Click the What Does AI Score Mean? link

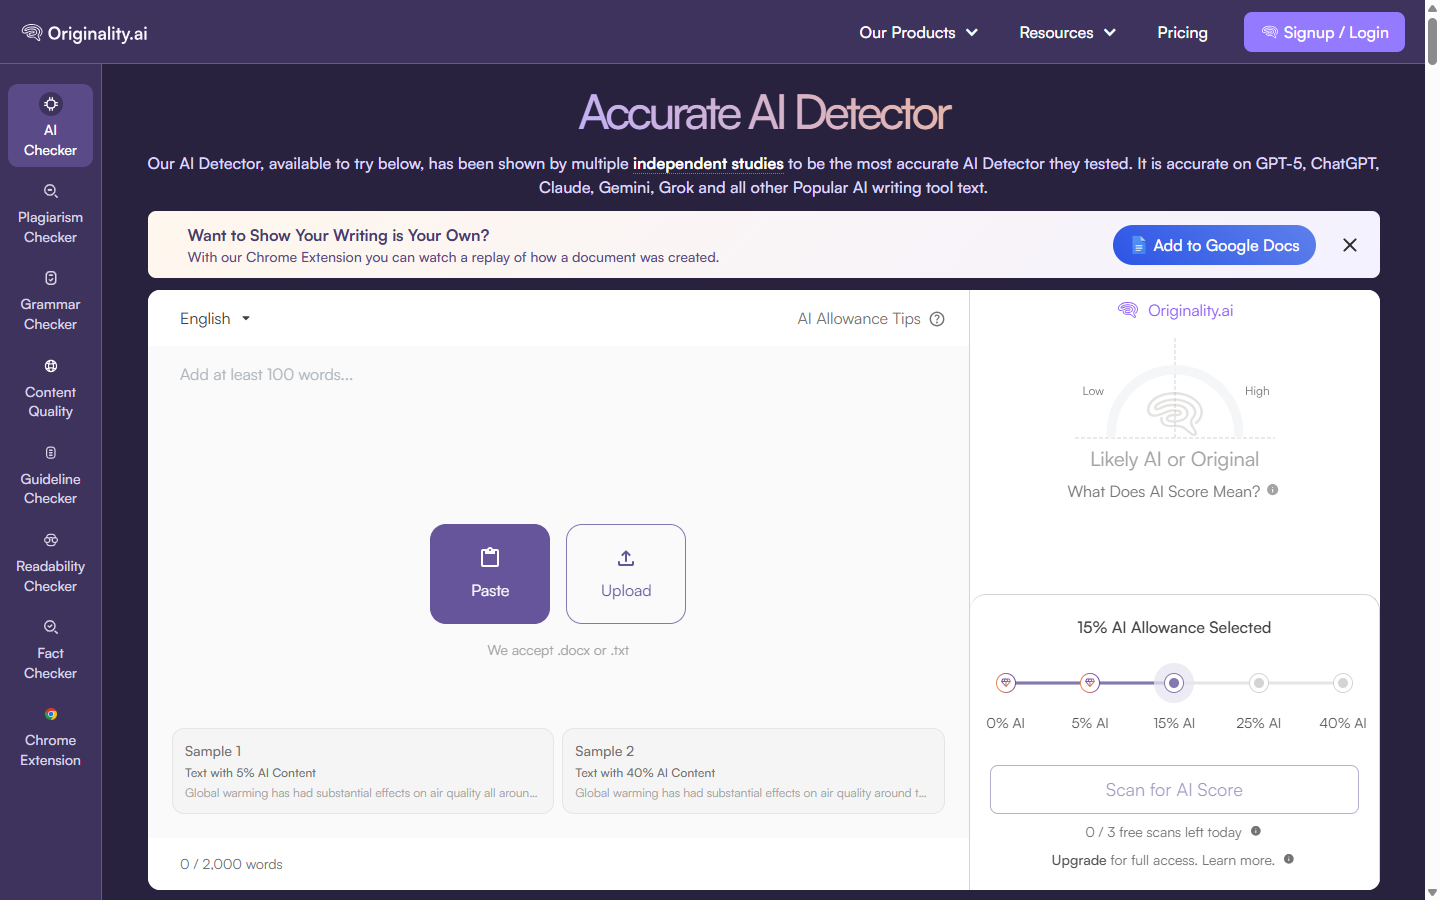[1164, 491]
